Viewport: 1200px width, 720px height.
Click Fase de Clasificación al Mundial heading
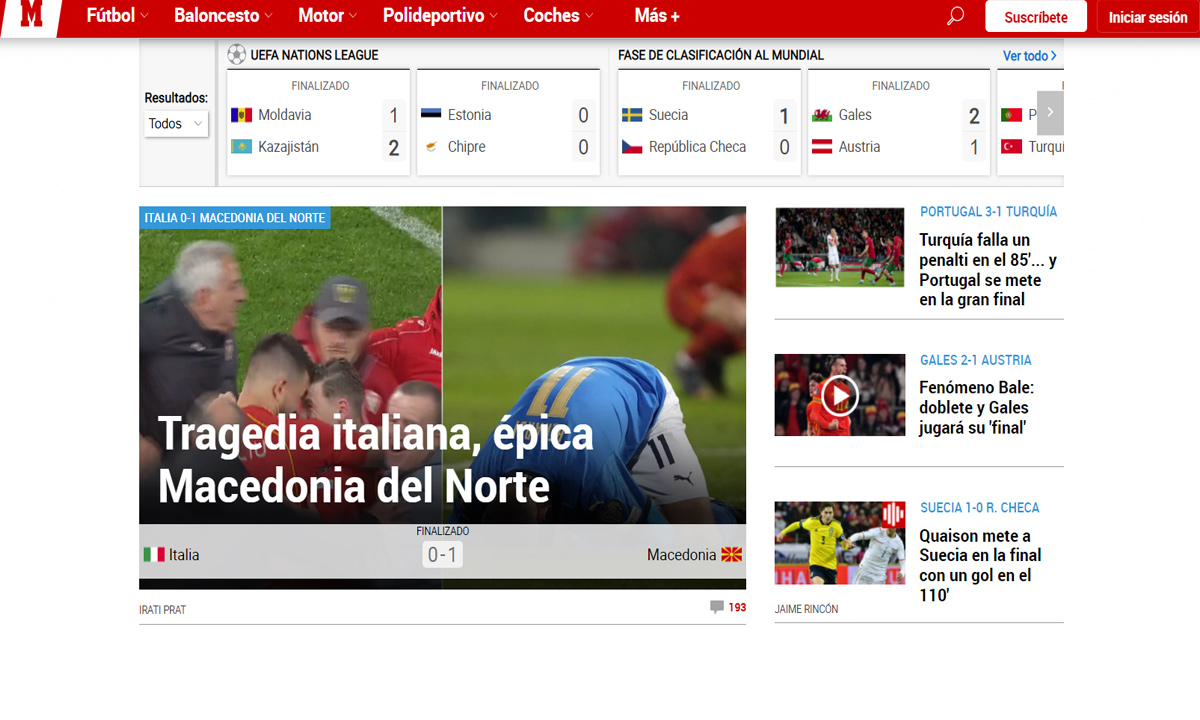tap(721, 55)
